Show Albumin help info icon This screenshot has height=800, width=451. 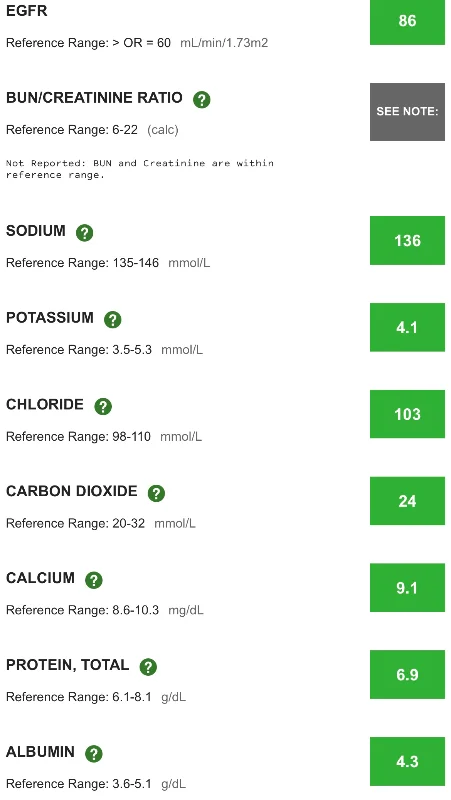point(94,754)
